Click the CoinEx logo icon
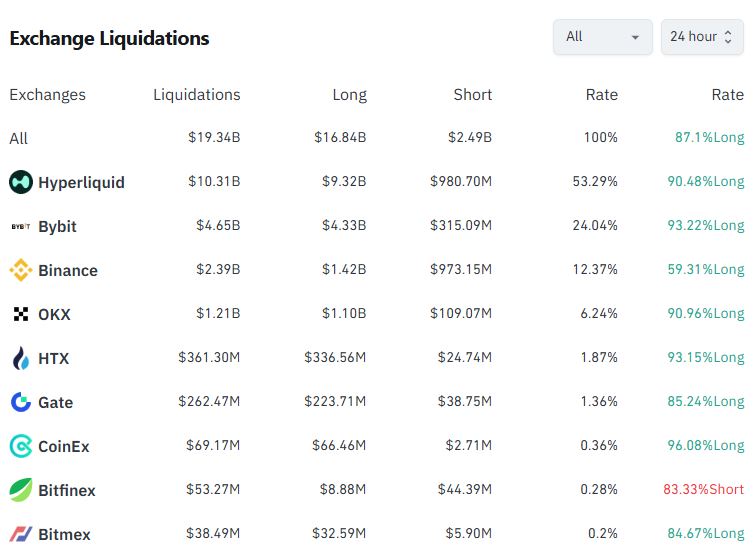Image resolution: width=756 pixels, height=554 pixels. [x=21, y=446]
